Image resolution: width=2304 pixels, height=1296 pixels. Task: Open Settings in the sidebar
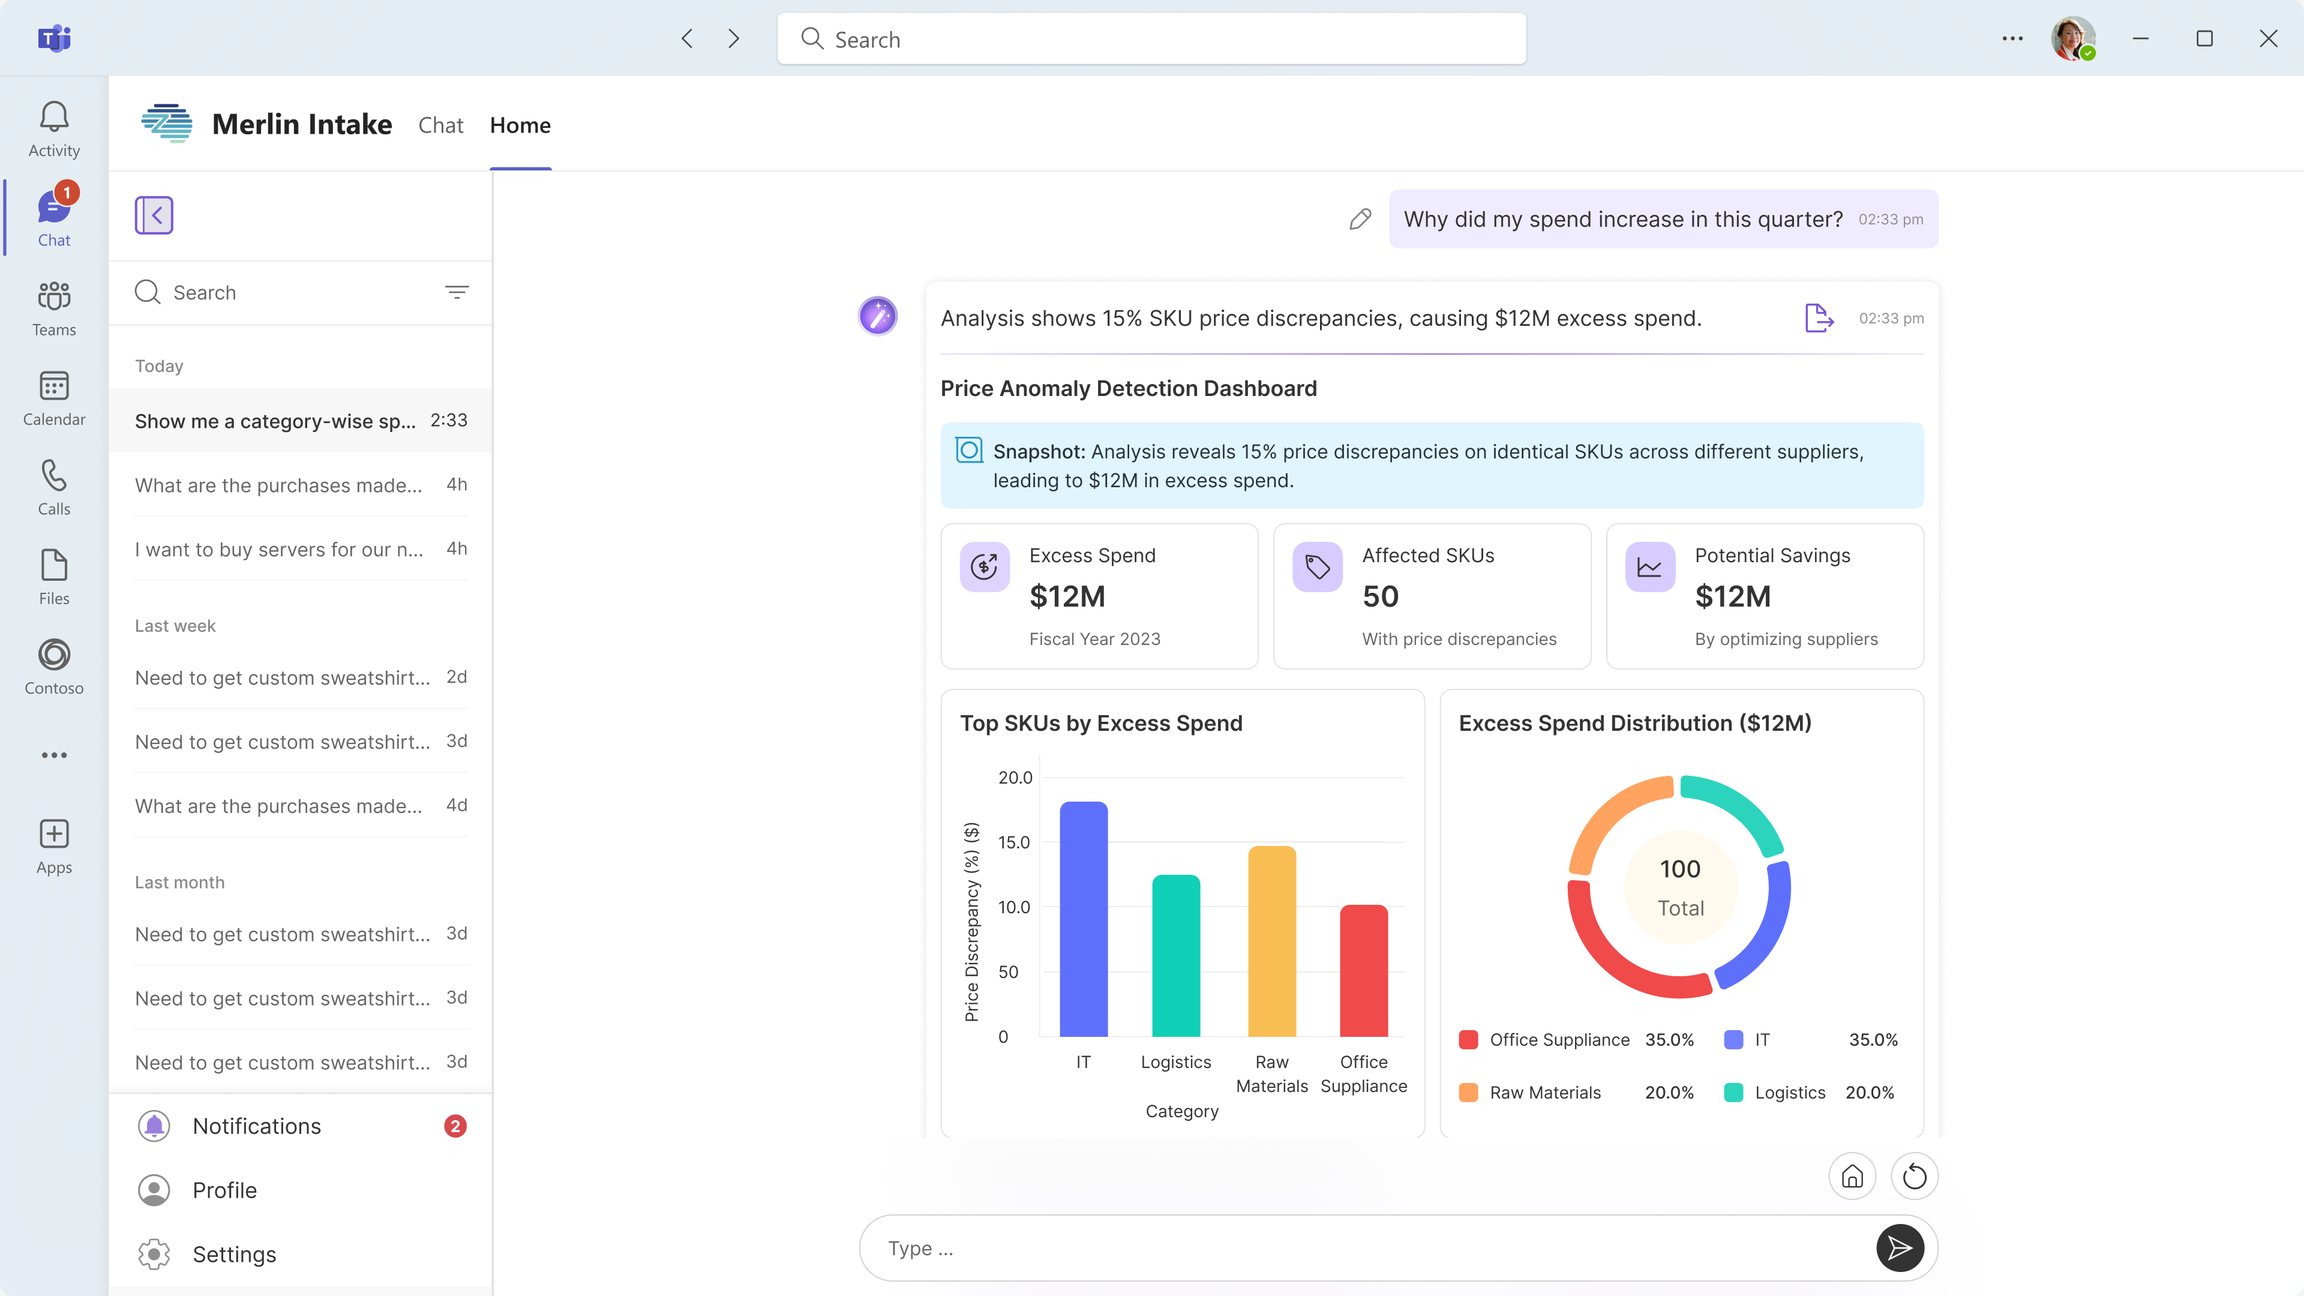pos(300,1254)
